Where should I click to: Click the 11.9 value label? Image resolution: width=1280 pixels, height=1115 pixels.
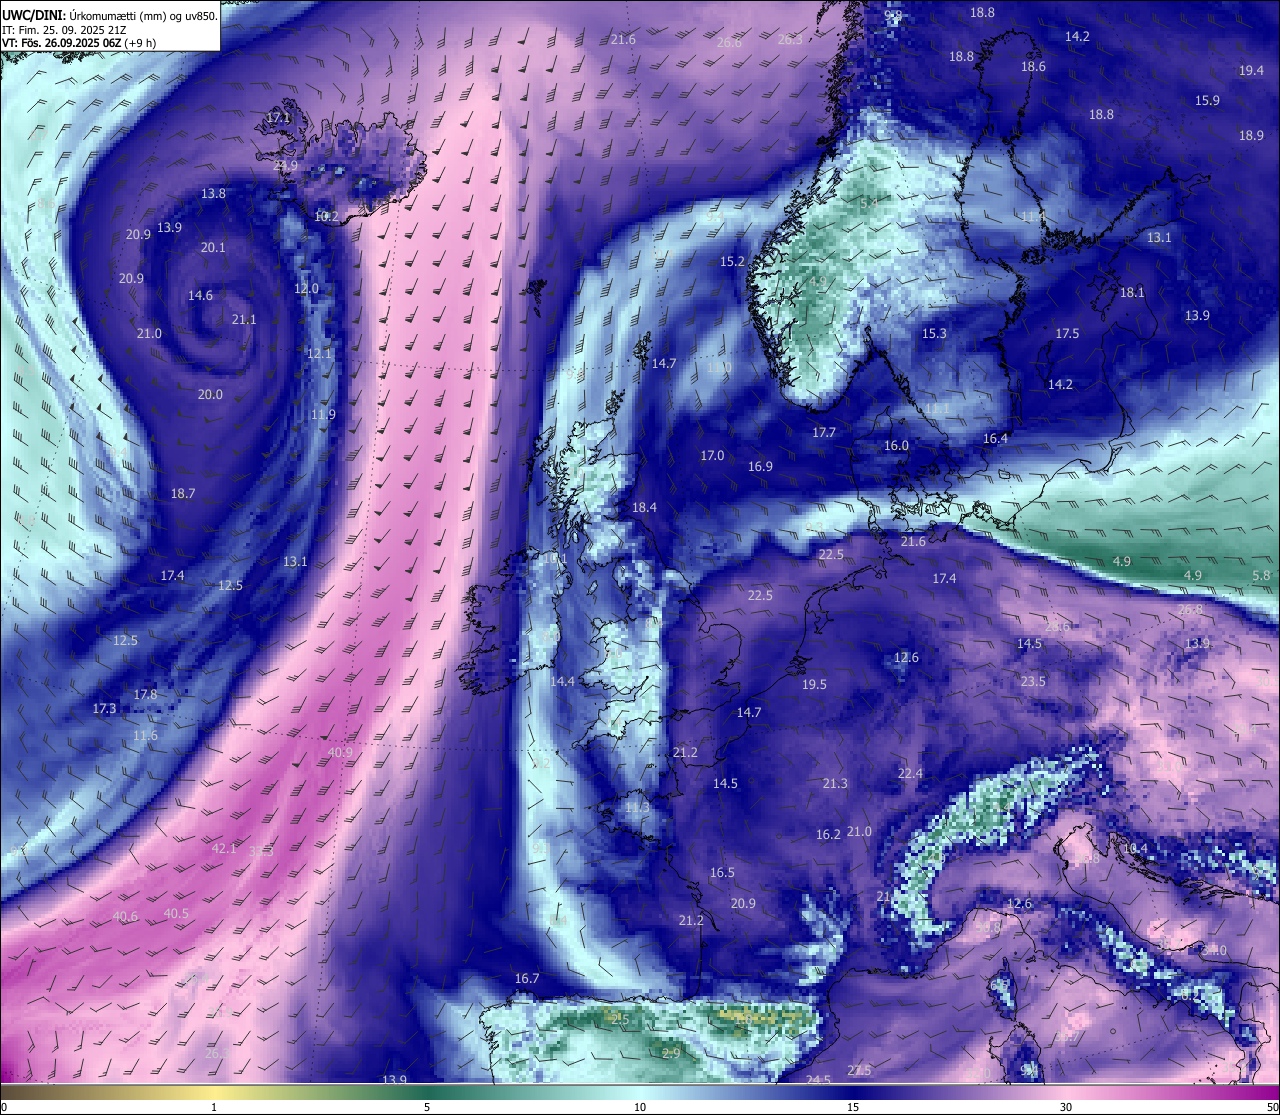pyautogui.click(x=323, y=414)
